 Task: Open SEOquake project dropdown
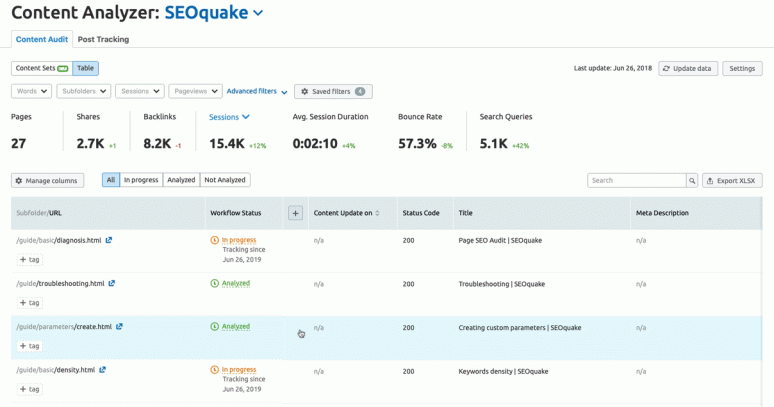214,13
